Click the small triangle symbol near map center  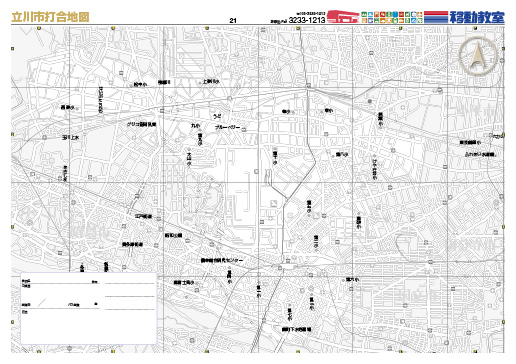[274, 203]
